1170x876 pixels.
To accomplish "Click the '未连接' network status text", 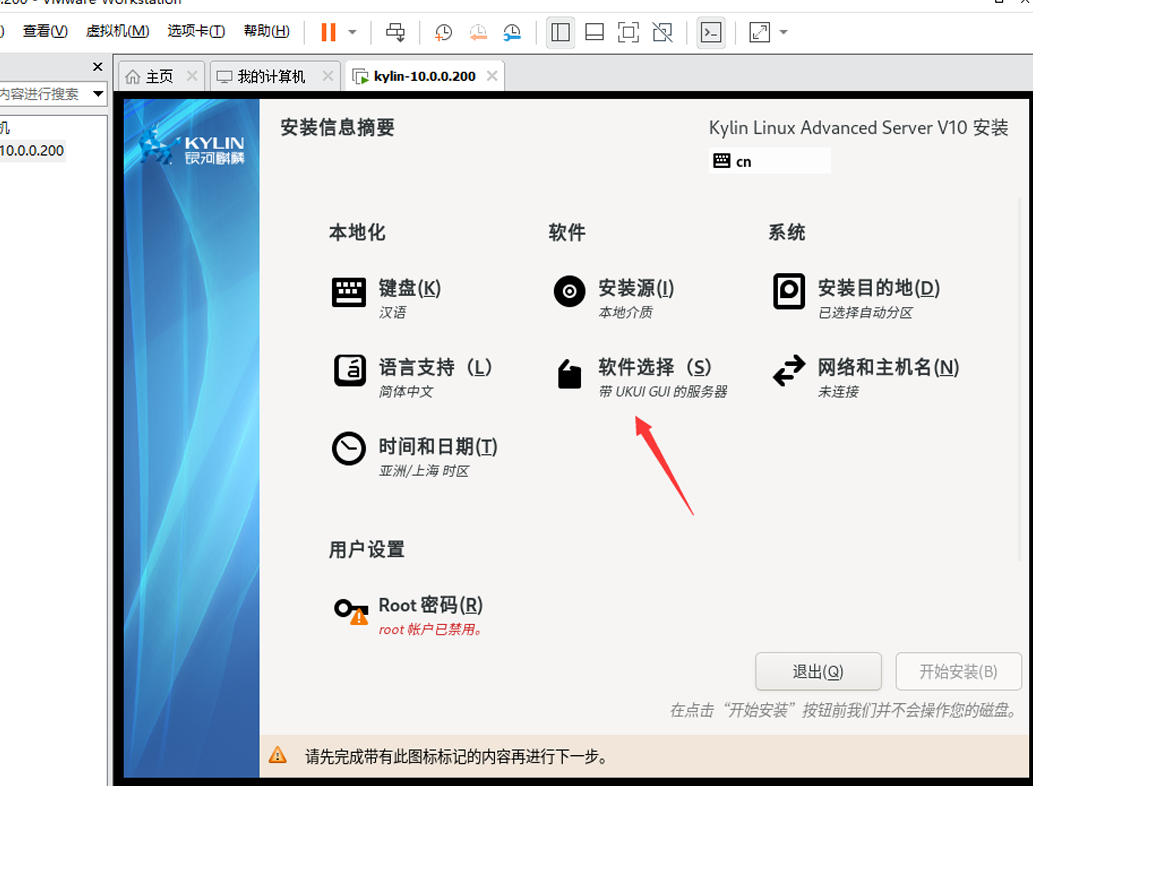I will click(x=838, y=392).
